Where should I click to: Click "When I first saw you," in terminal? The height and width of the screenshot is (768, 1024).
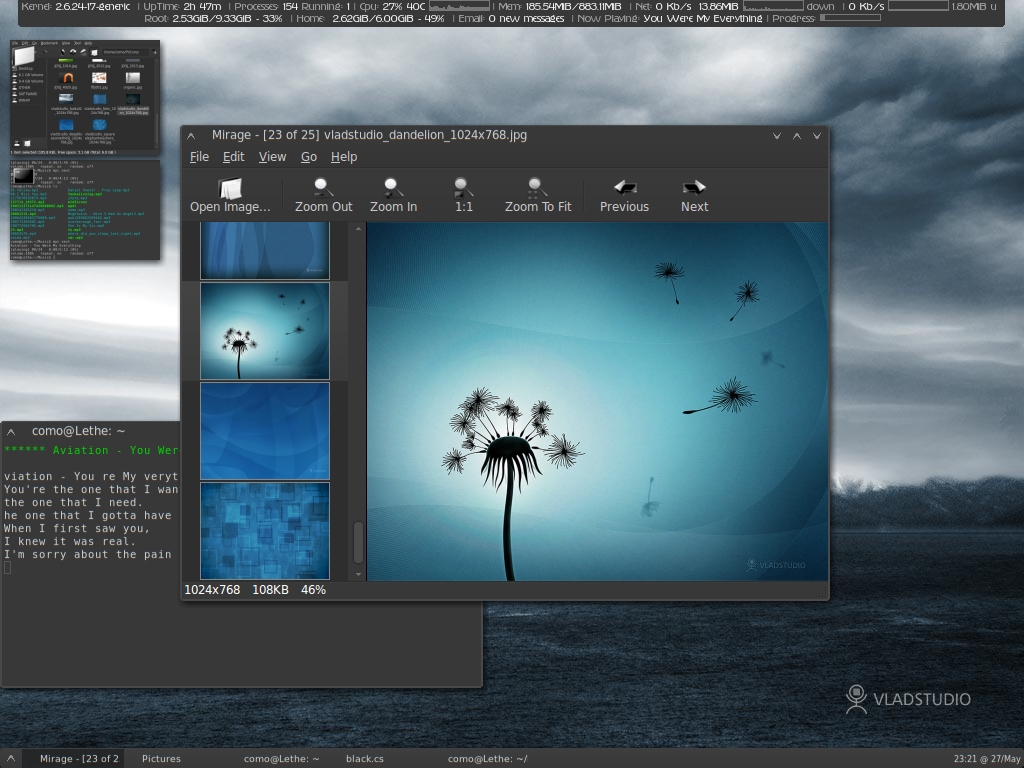tap(77, 528)
